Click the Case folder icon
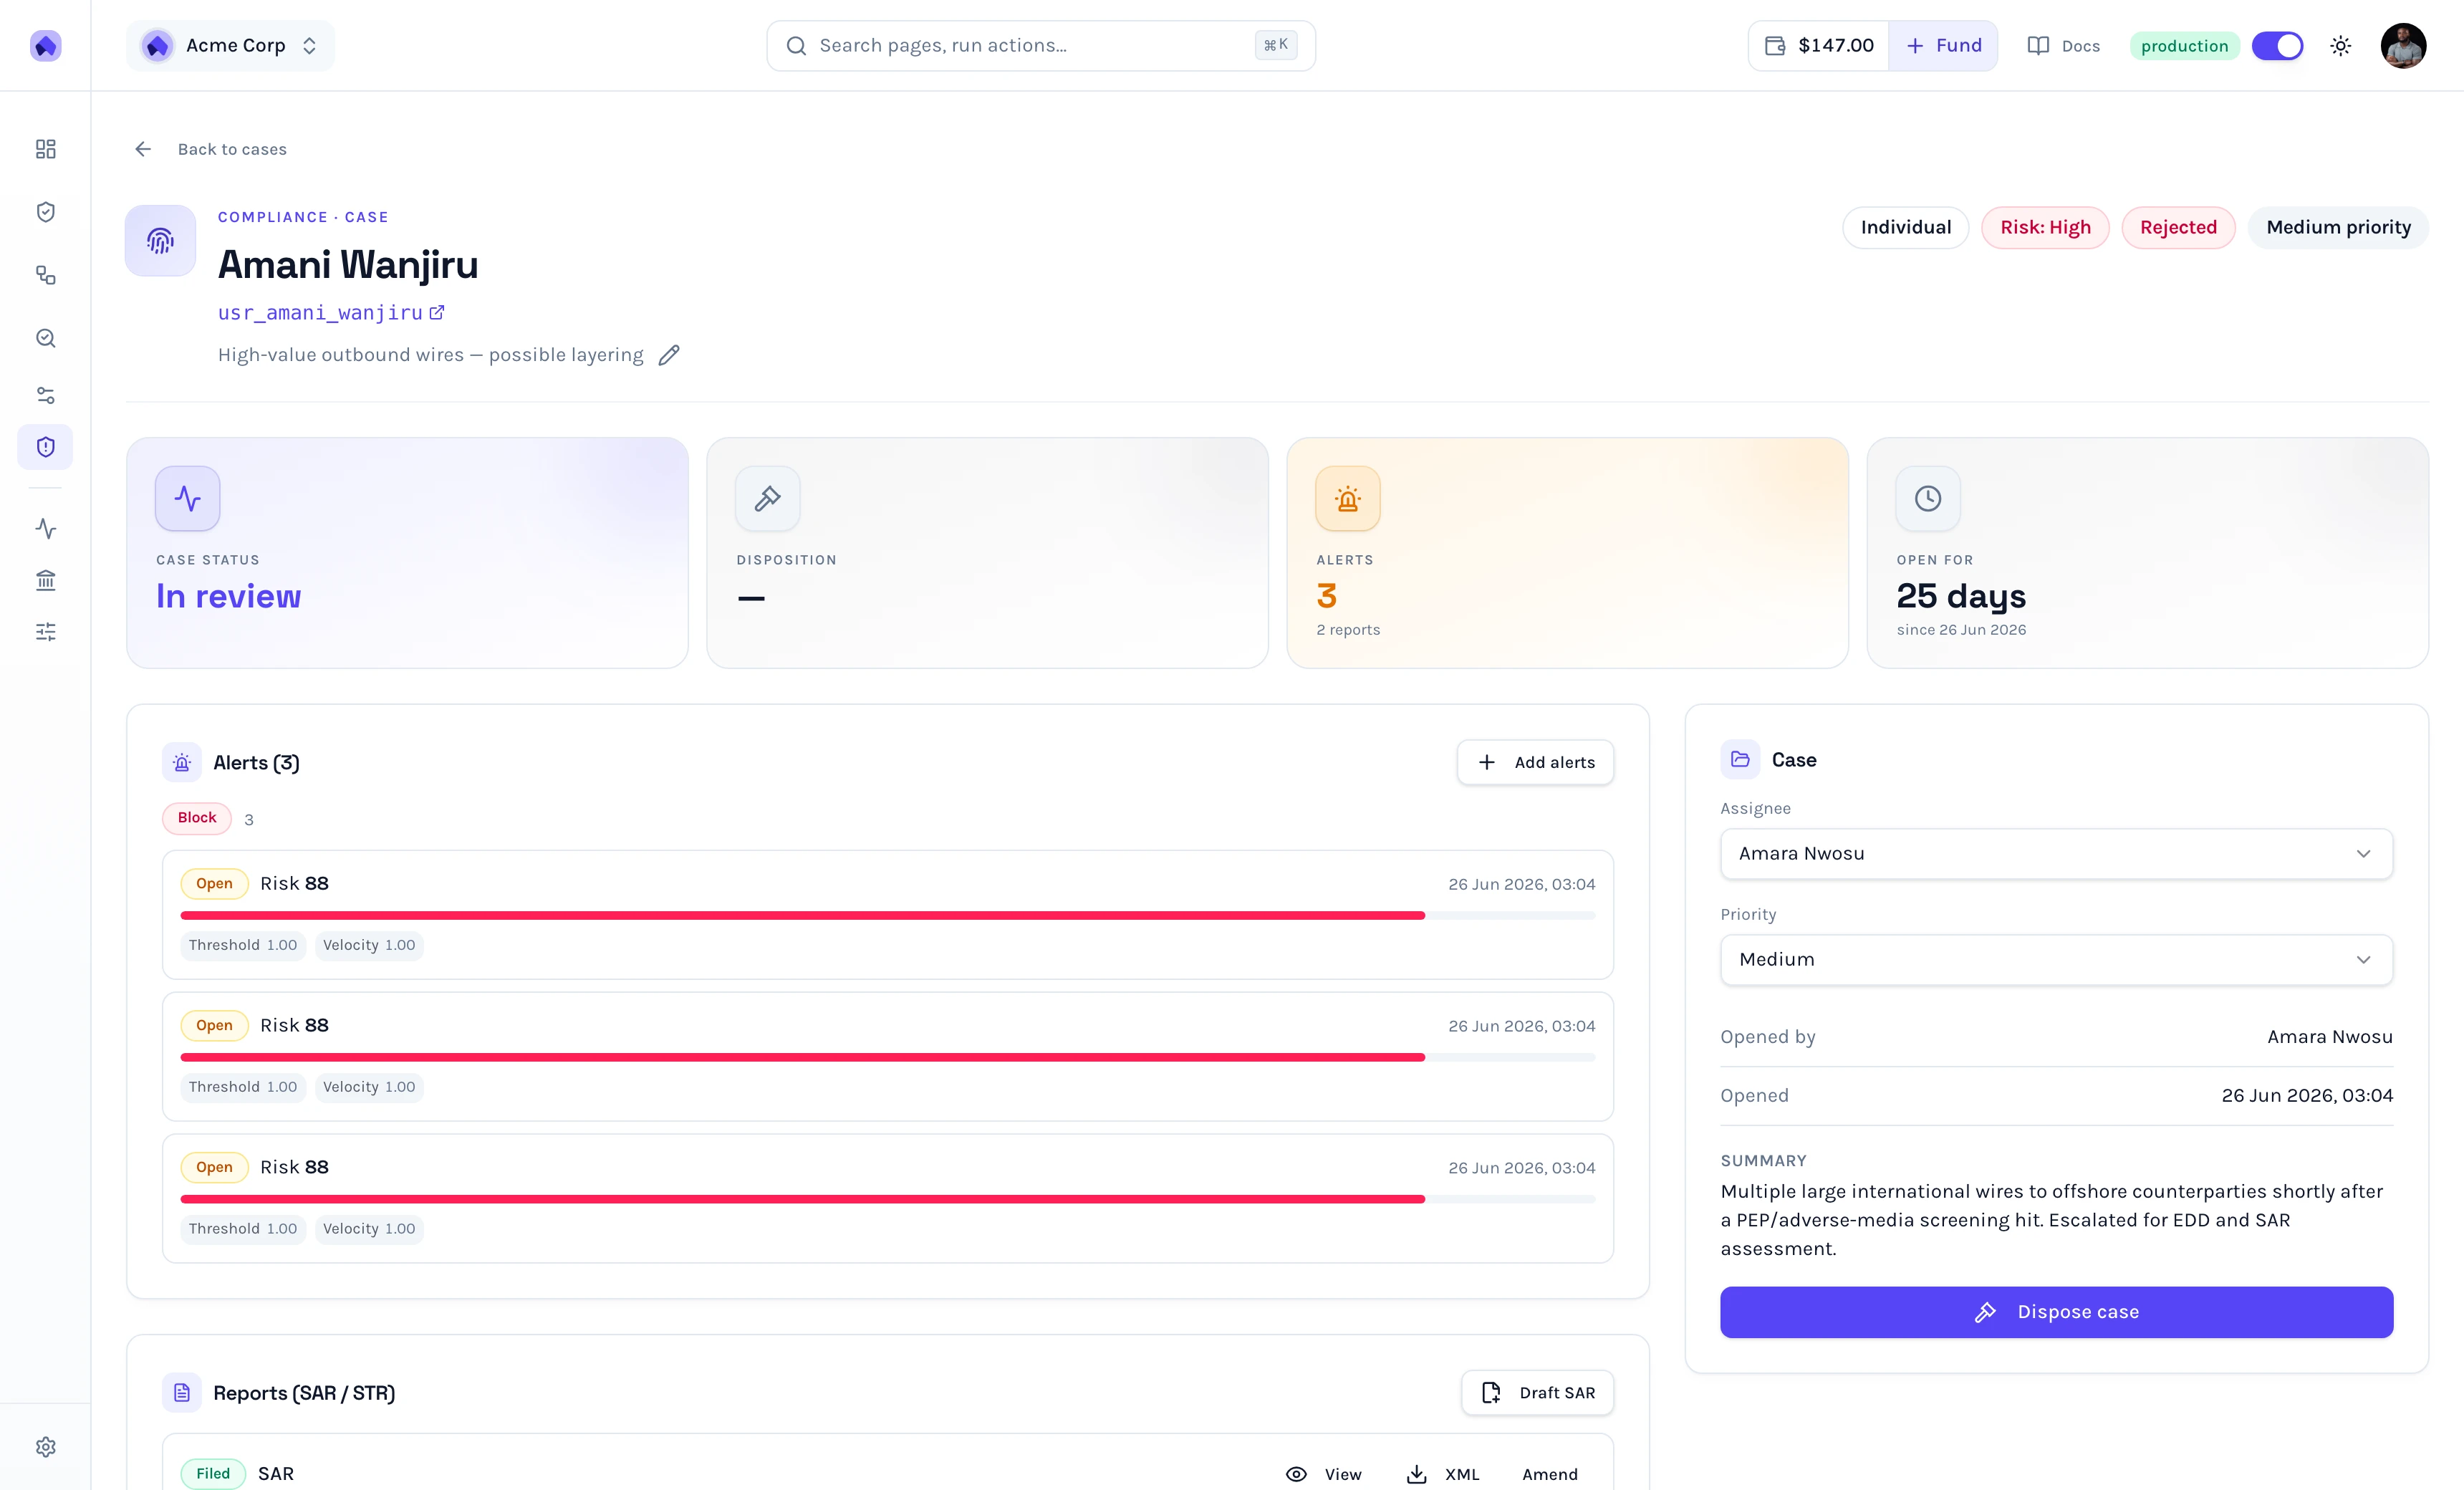 [1740, 759]
